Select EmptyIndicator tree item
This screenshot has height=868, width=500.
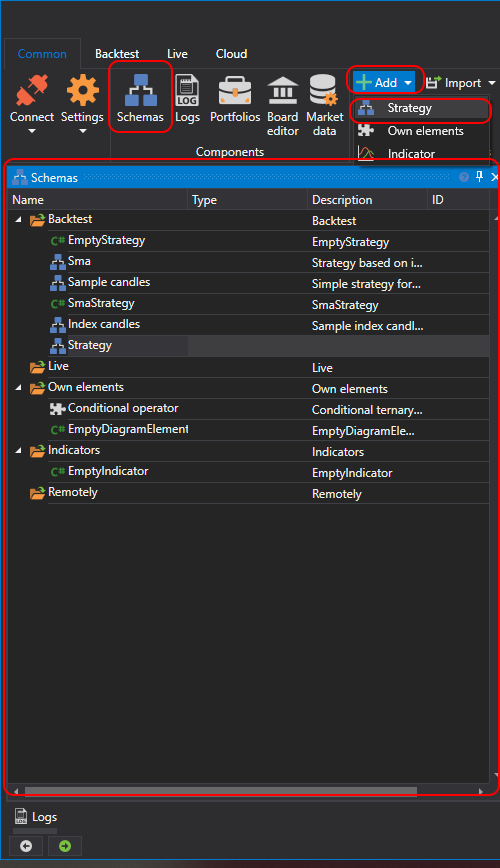tap(108, 472)
